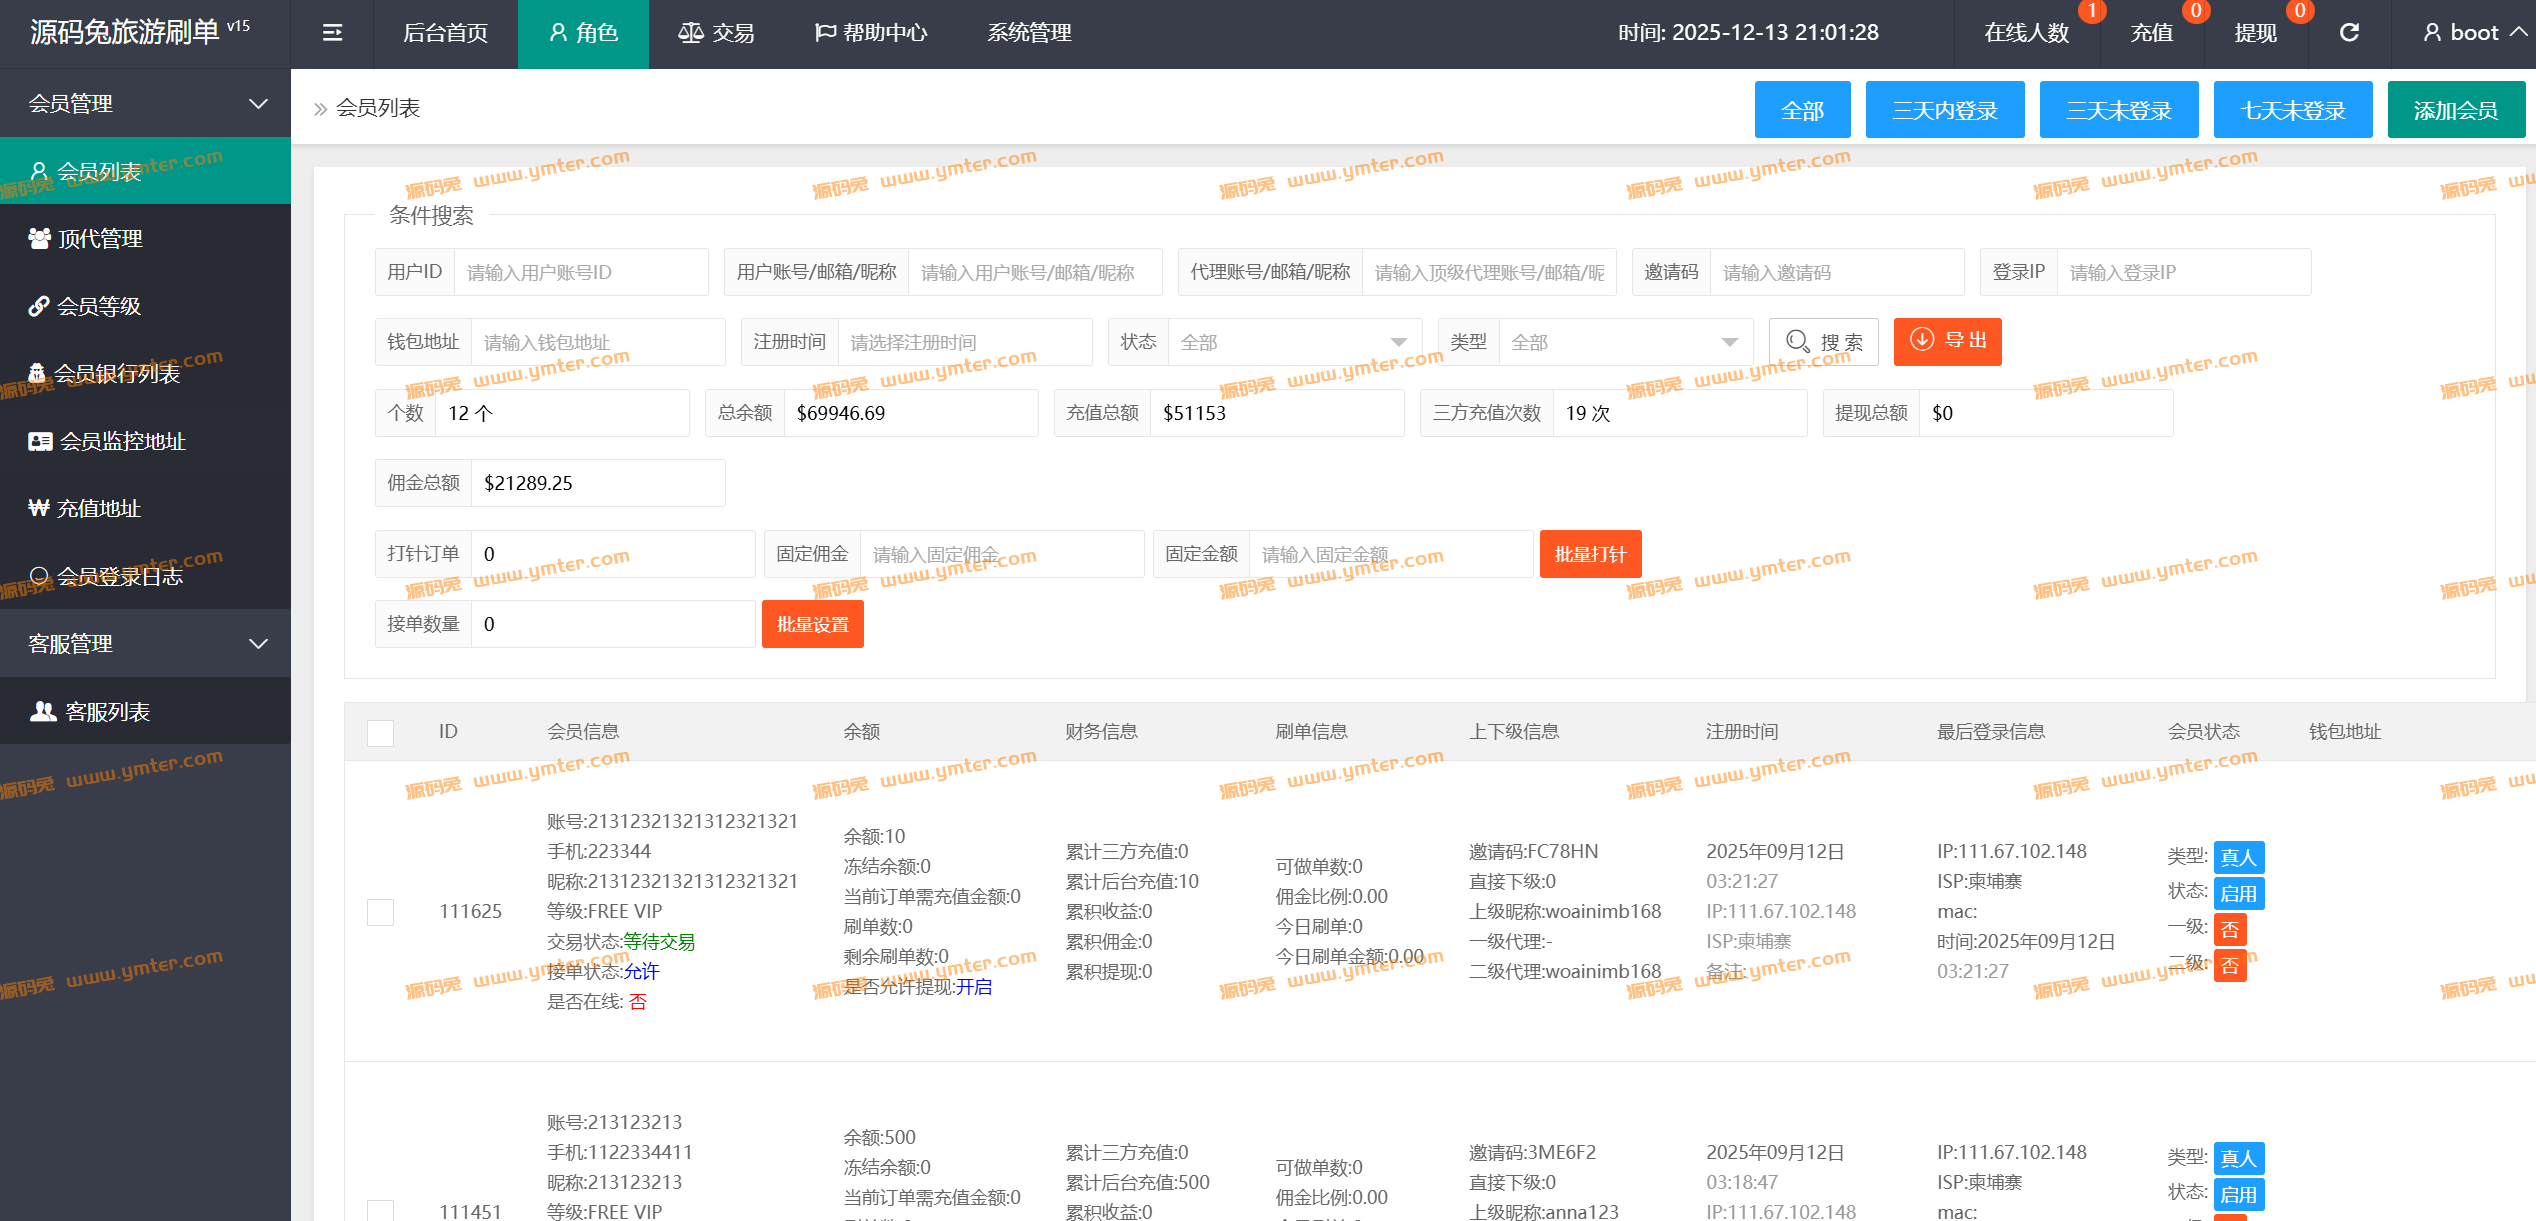Switch to the 交易 top menu
Screen dimensions: 2536x1221
coord(716,33)
